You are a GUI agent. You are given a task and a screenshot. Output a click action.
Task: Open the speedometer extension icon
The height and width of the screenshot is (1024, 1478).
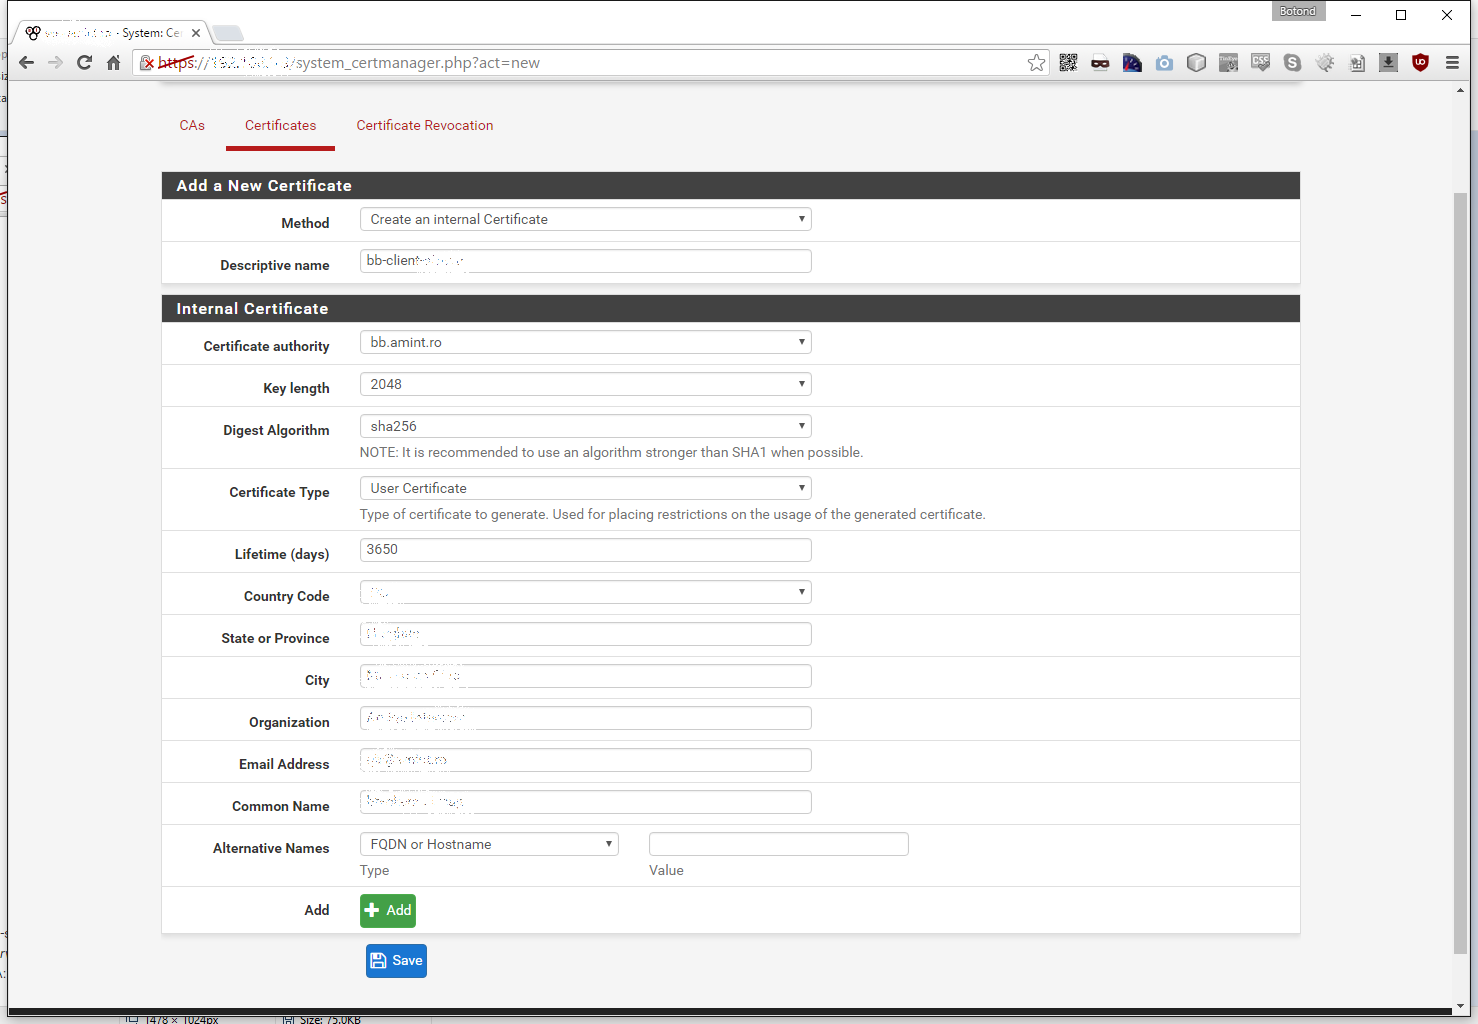(x=1132, y=63)
